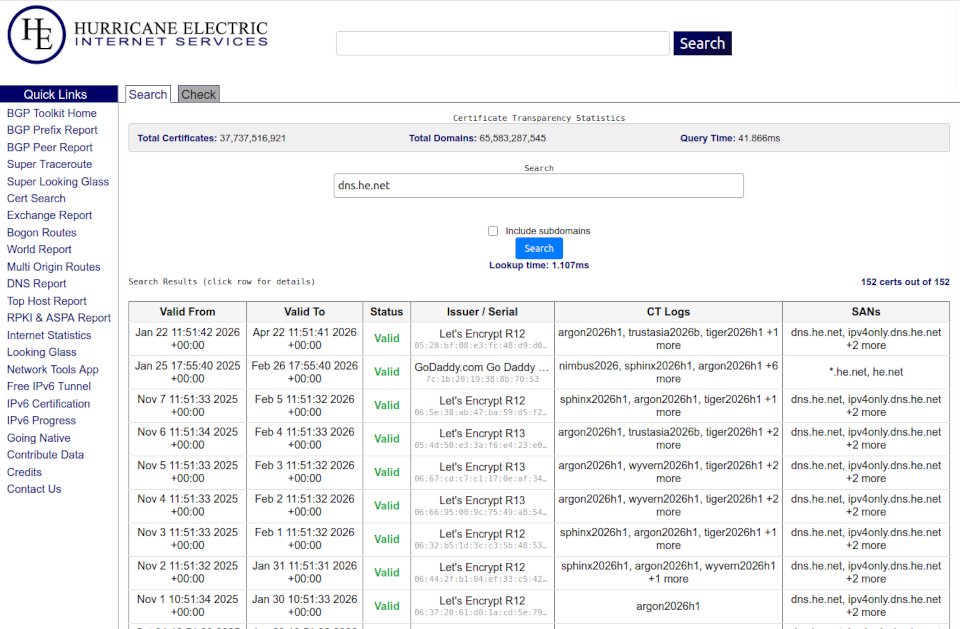Open Free IPv6 Tunnel link
The width and height of the screenshot is (960, 629).
(x=49, y=386)
